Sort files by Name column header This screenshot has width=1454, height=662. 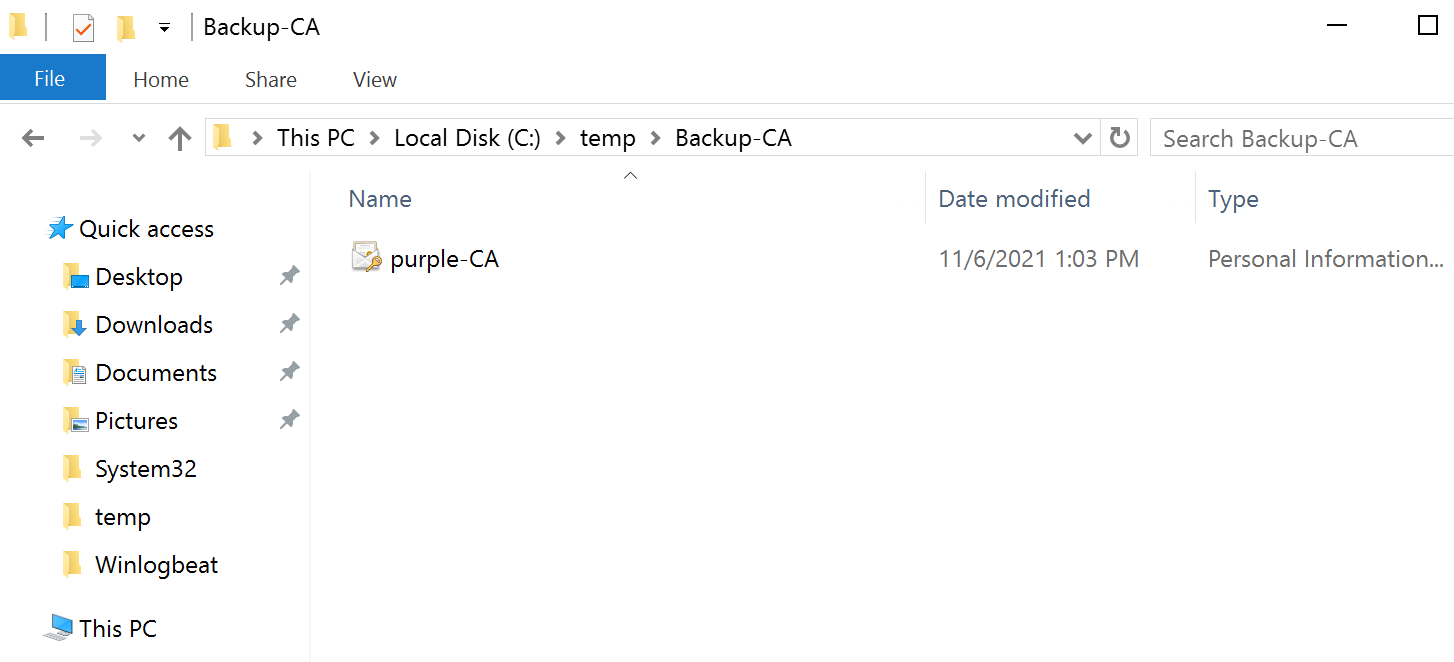click(x=380, y=199)
